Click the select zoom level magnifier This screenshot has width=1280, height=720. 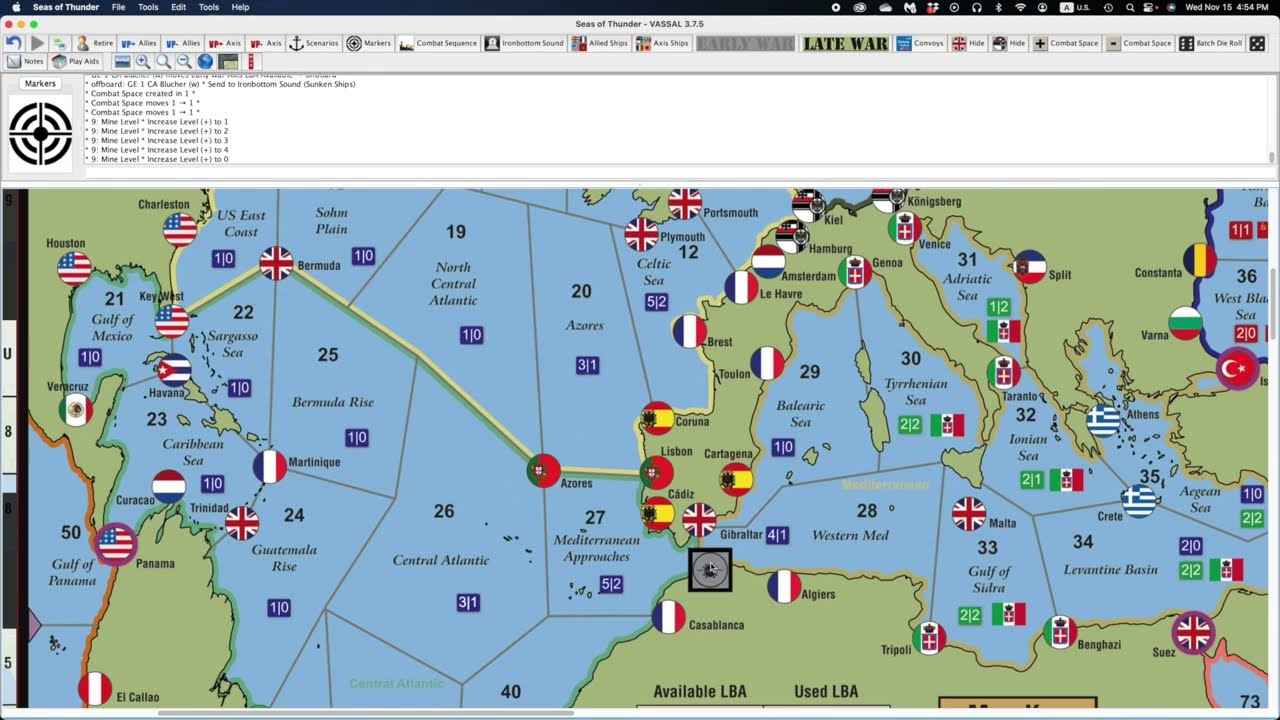[x=164, y=61]
